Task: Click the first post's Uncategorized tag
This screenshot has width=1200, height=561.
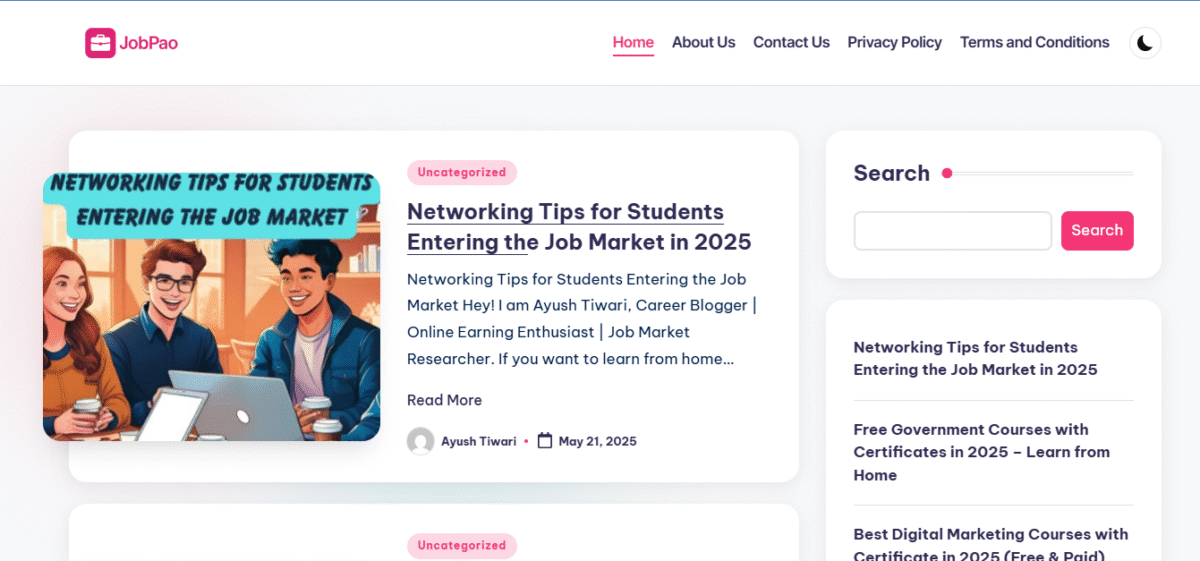Action: (462, 172)
